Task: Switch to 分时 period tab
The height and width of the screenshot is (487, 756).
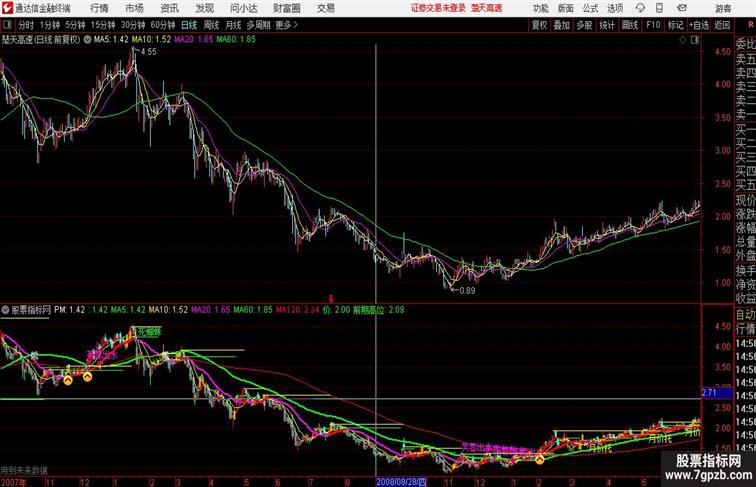Action: tap(26, 25)
